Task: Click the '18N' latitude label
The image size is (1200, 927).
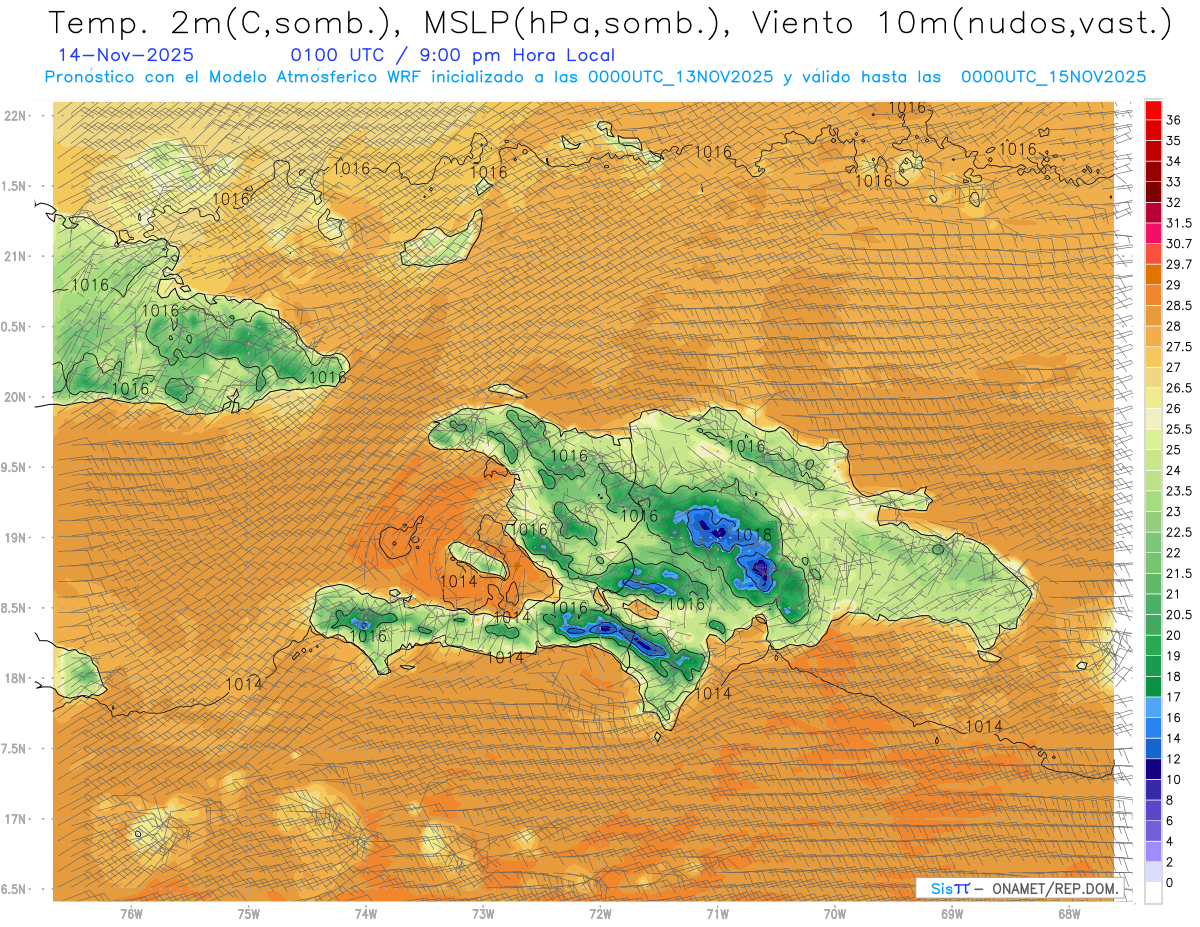Action: [17, 678]
